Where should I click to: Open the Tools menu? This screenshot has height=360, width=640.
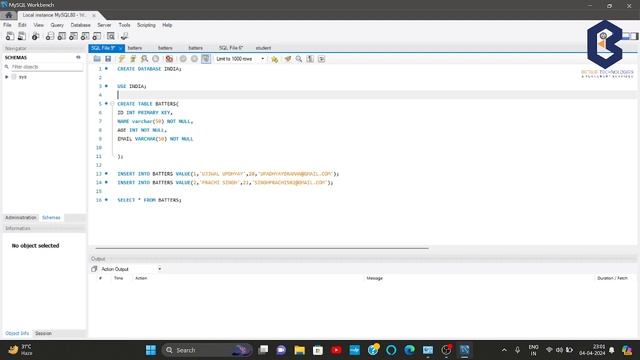pos(124,25)
